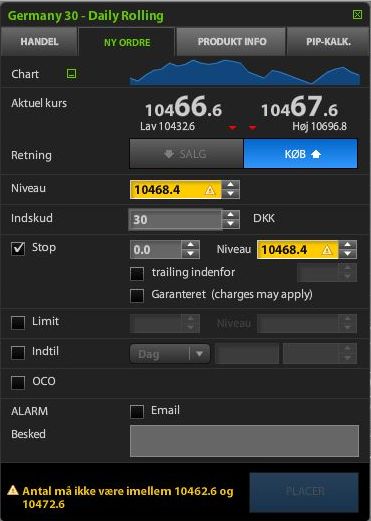Uncheck the Stop checkbox
Screen dimensions: 371x521
pyautogui.click(x=18, y=248)
